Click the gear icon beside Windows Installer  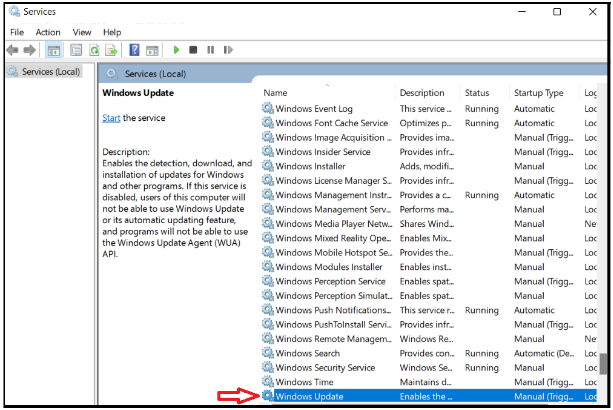268,166
